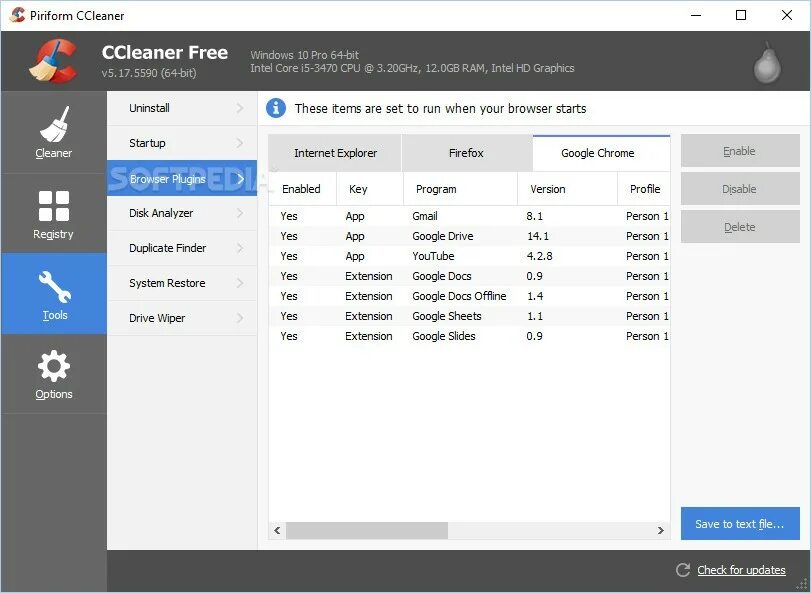Select the Google Chrome tab

(601, 153)
